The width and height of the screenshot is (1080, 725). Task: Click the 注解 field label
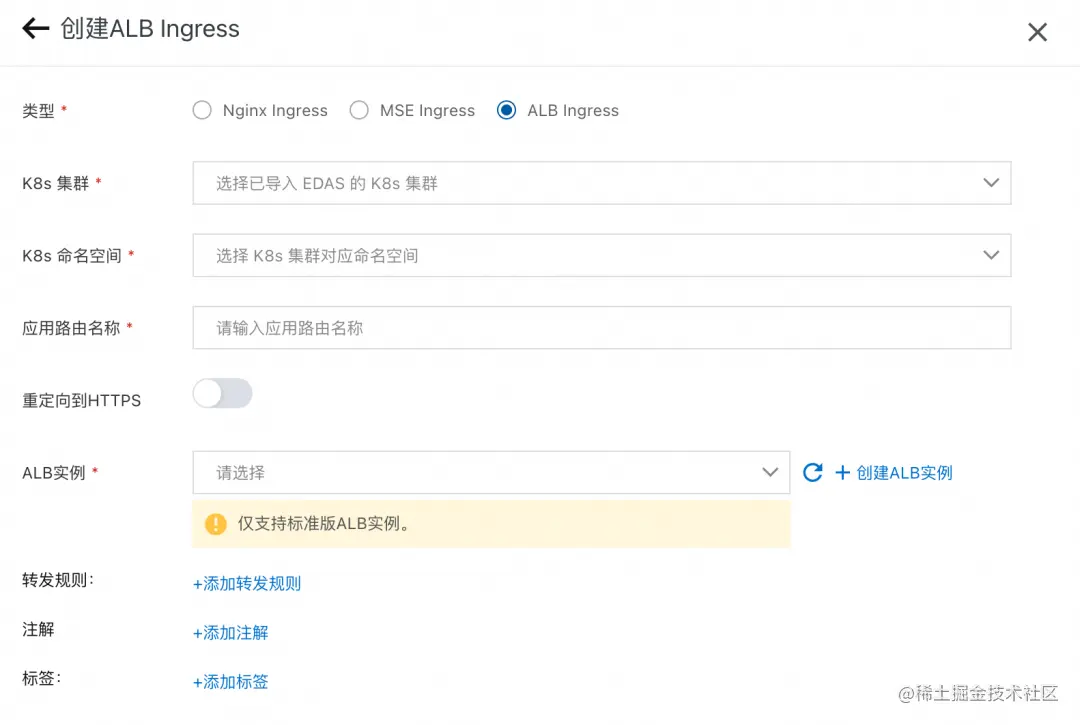coord(38,629)
